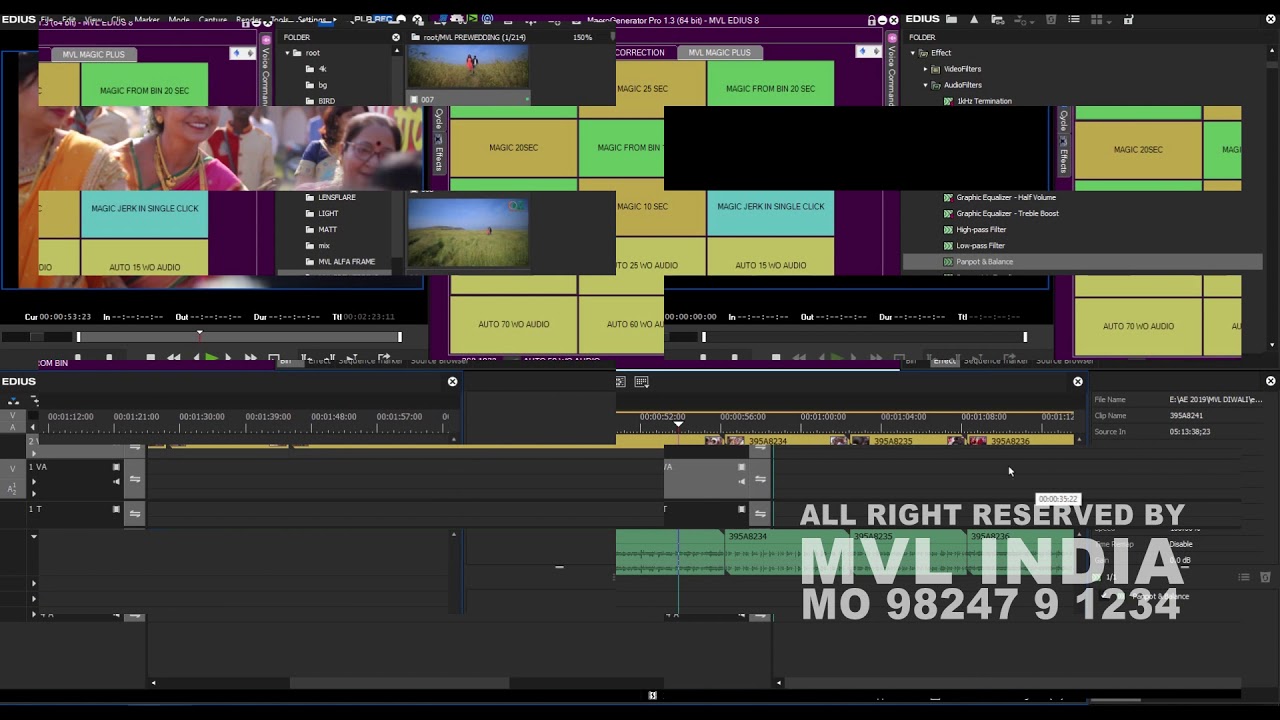Select Graphic Equalizer - Treble Boost effect
This screenshot has height=720, width=1280.
(1007, 214)
